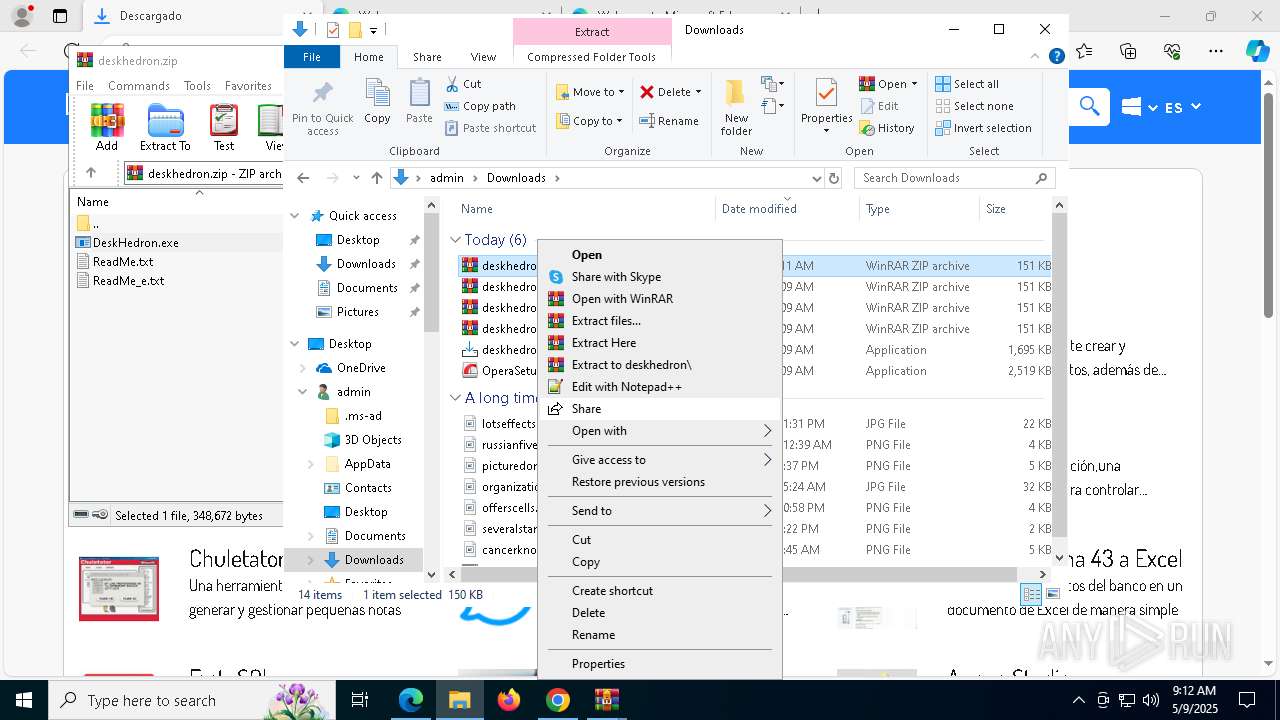Click Rename in the Organize group
1280x720 pixels.
point(669,121)
